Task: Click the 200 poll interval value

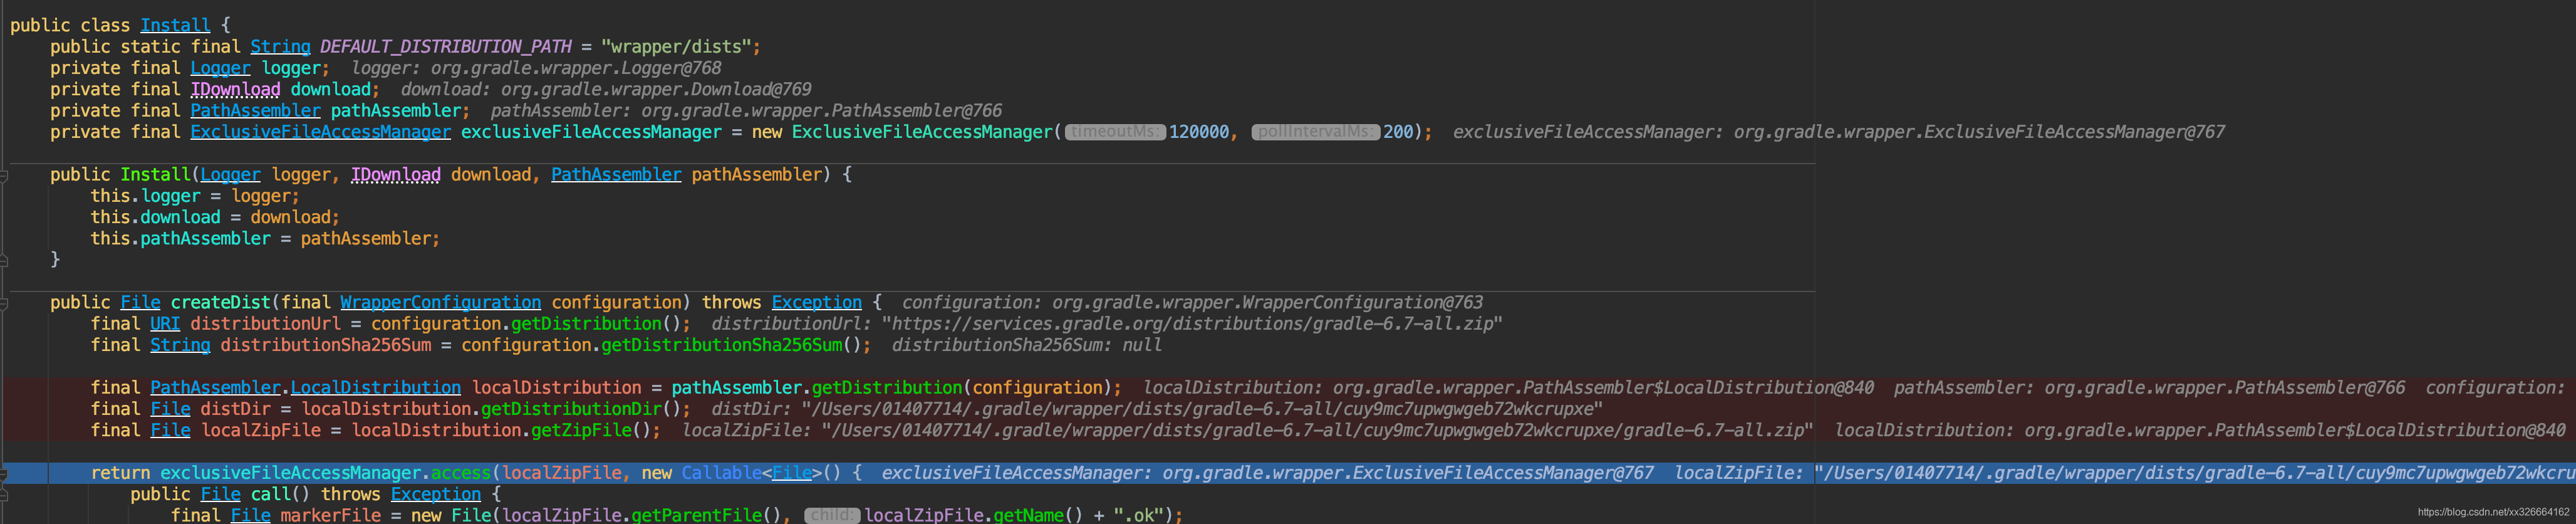Action: [1398, 132]
